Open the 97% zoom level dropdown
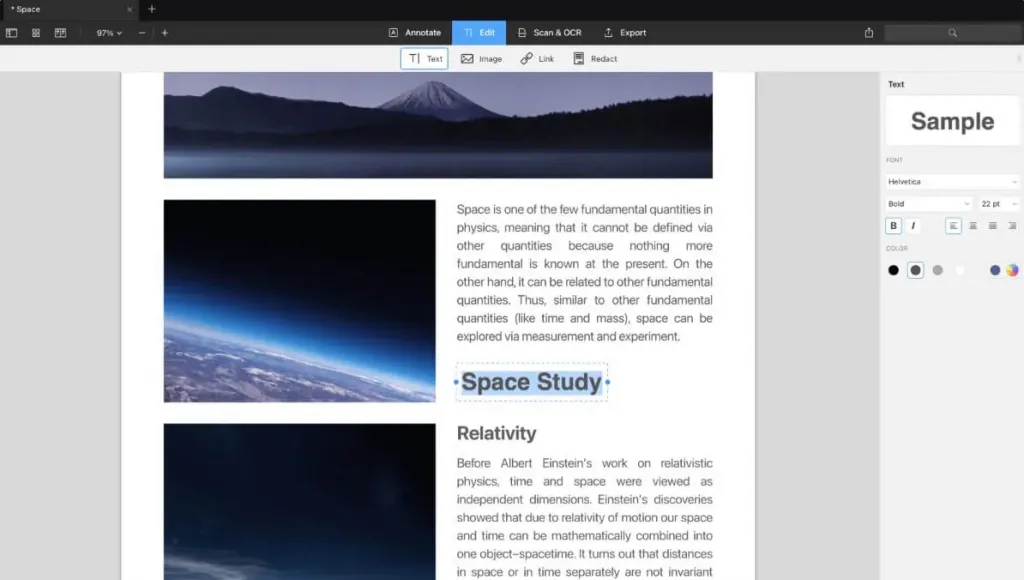 (x=109, y=33)
